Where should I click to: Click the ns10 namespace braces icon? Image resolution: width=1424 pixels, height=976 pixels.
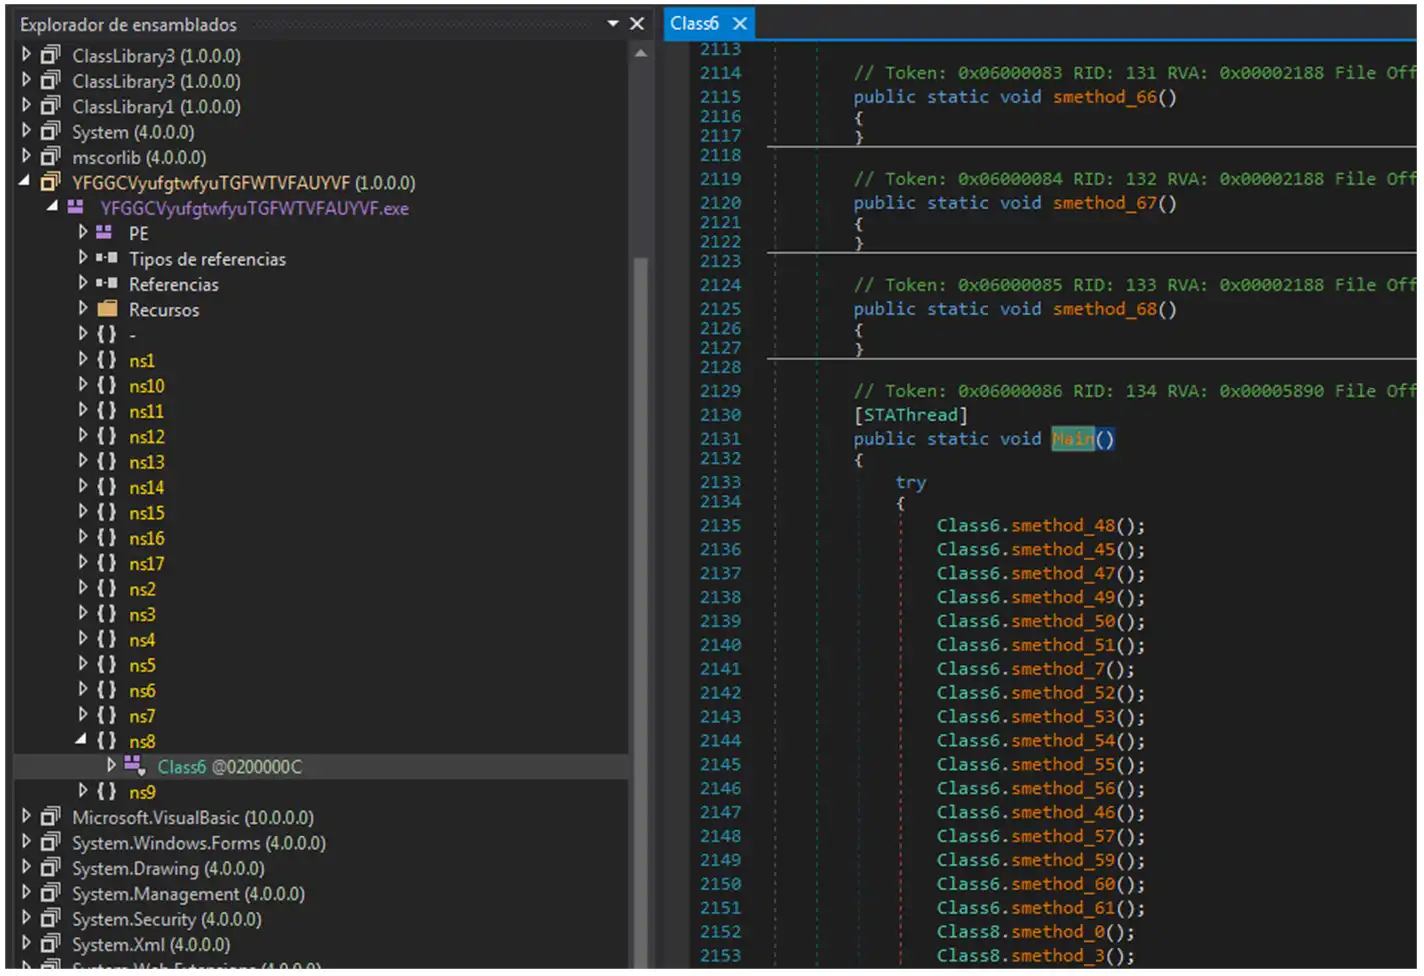coord(107,385)
